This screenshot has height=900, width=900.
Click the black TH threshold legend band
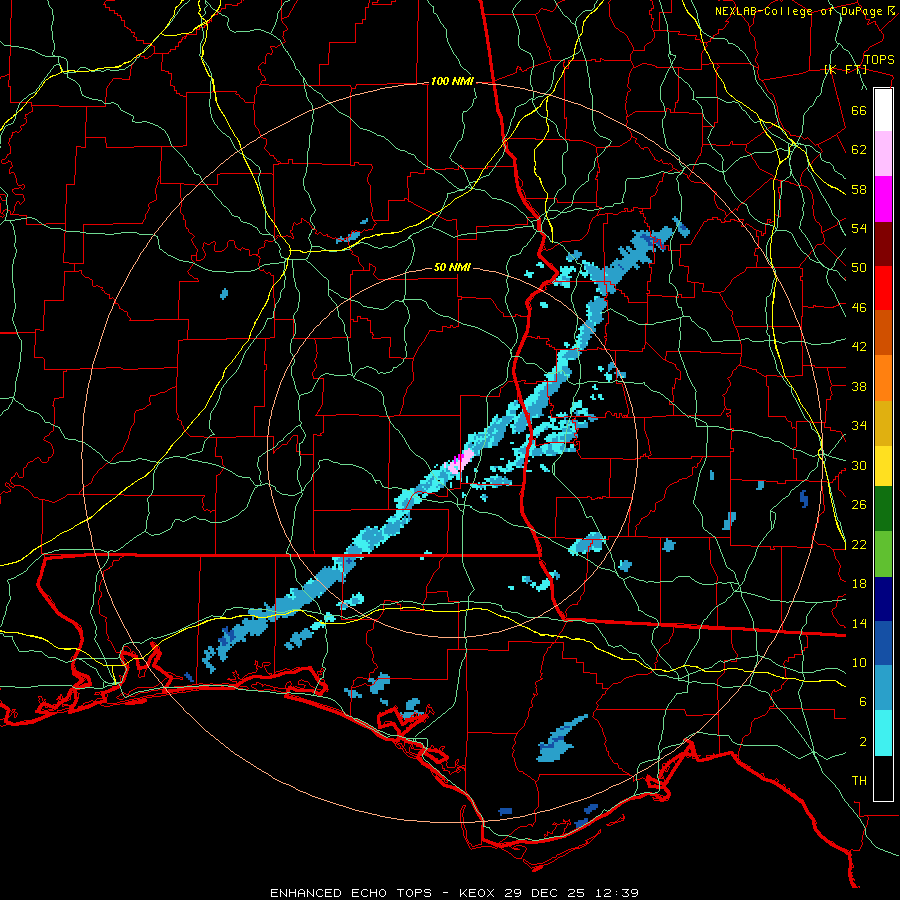(x=883, y=778)
